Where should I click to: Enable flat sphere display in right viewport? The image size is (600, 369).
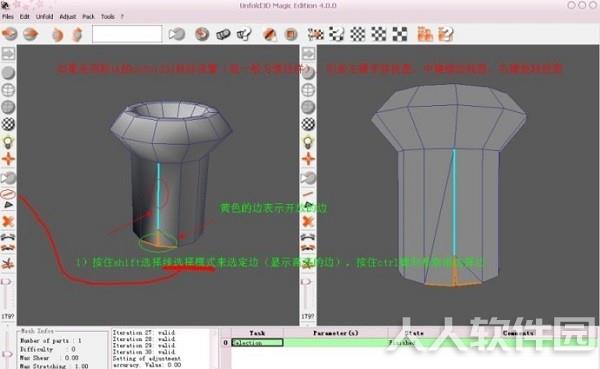[308, 107]
